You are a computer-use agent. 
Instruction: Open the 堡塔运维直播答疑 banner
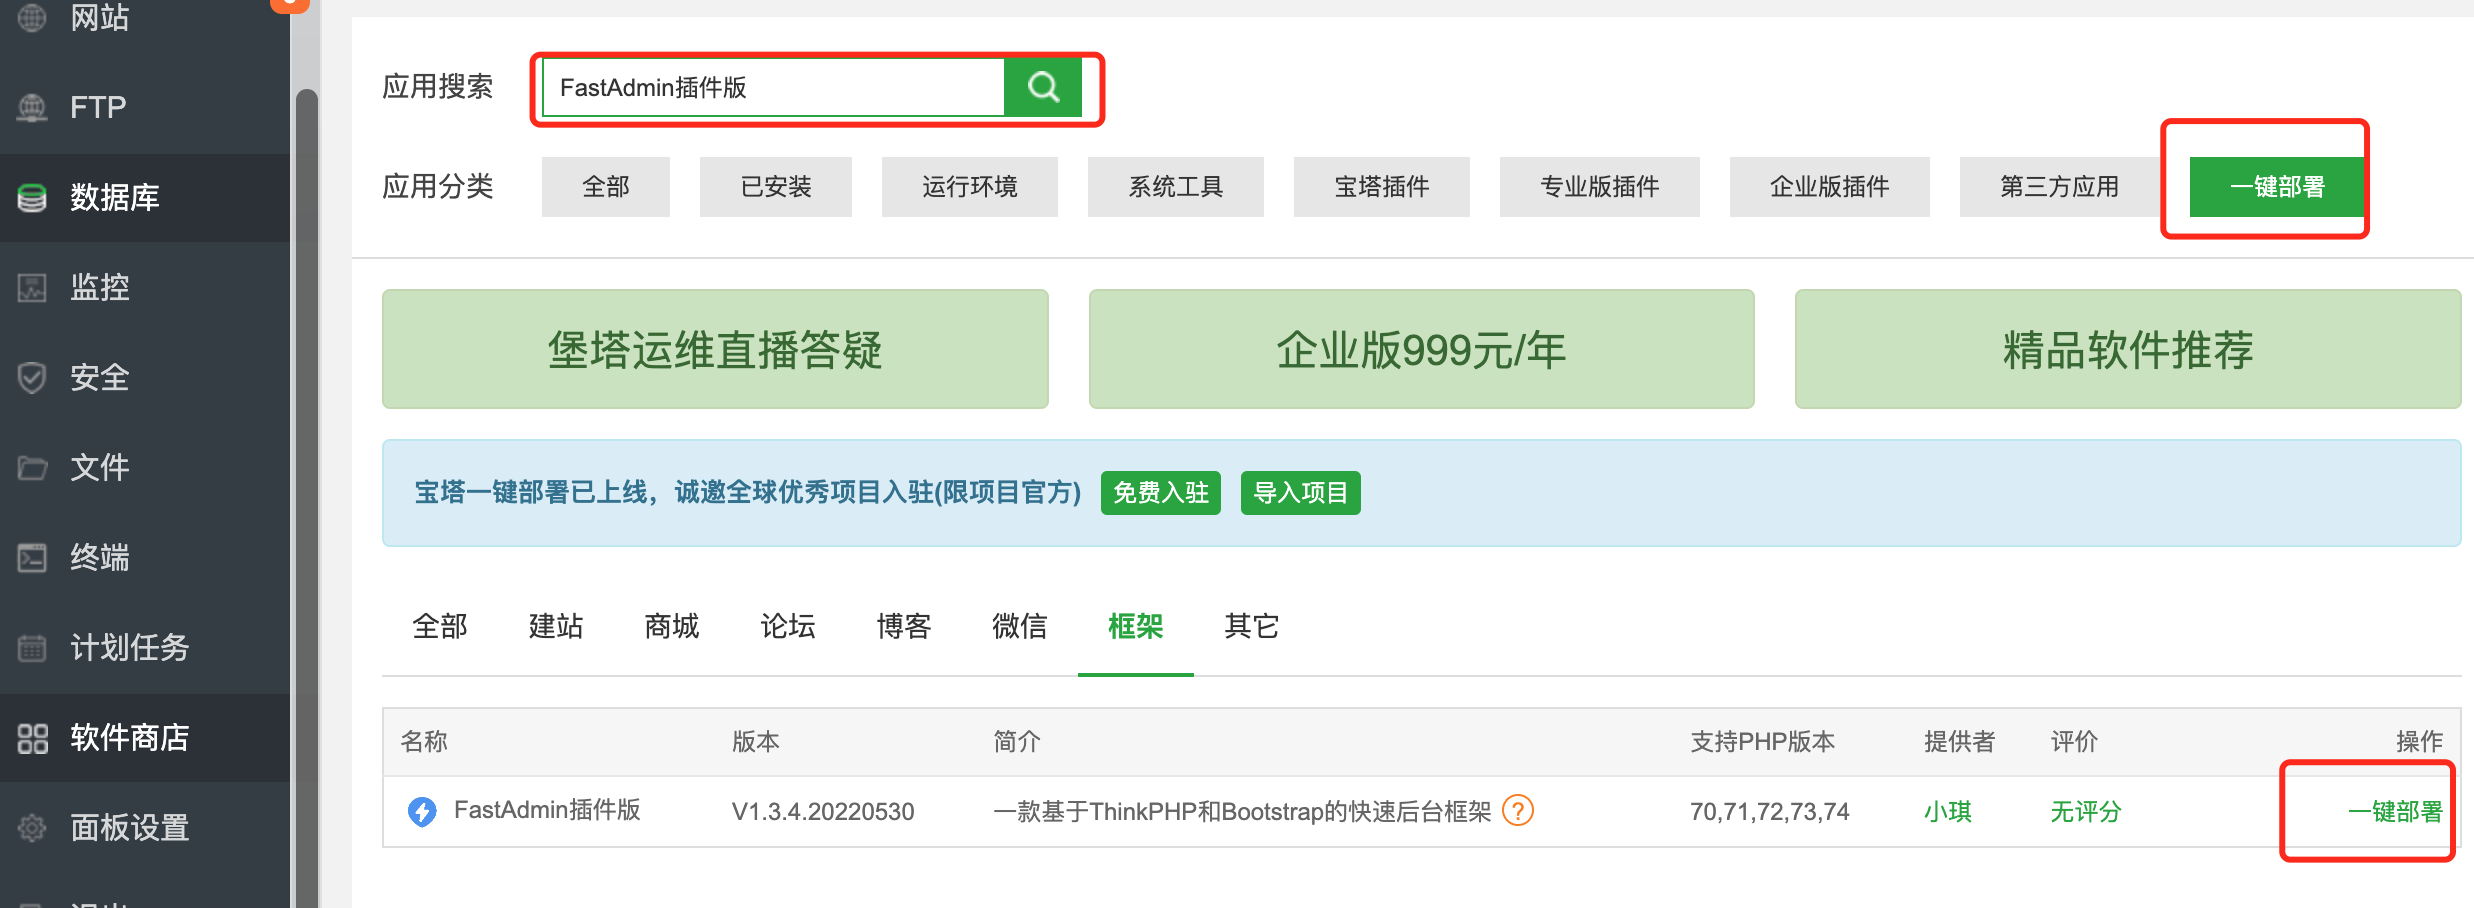point(715,349)
